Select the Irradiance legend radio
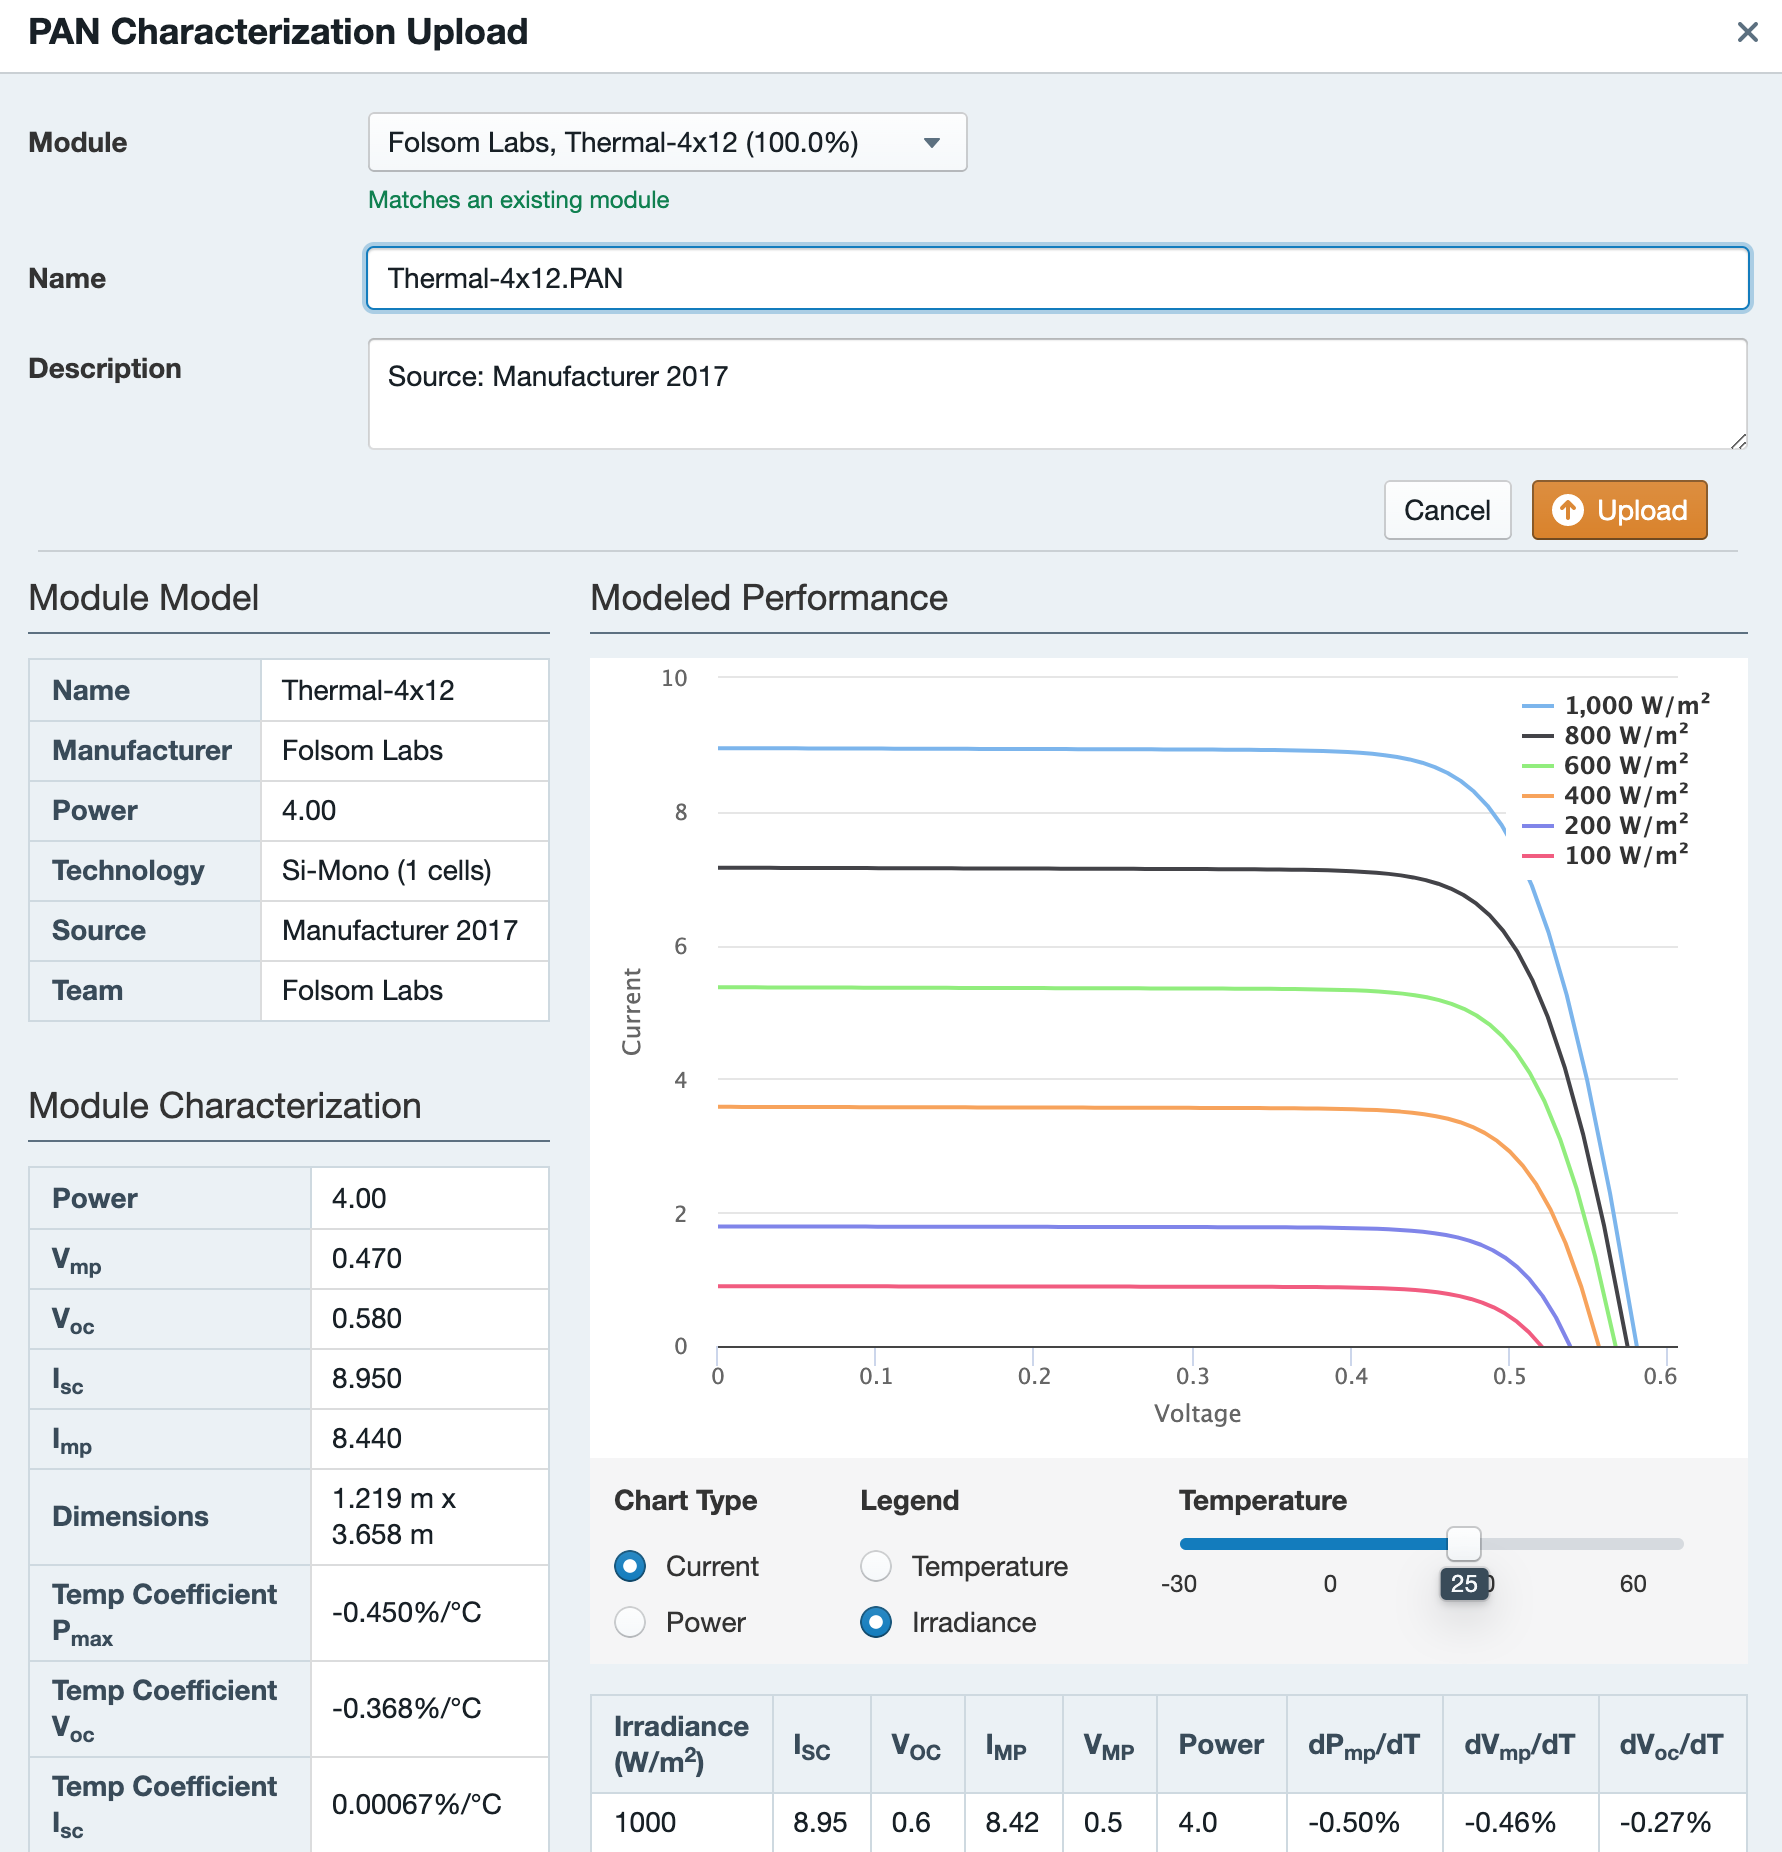The width and height of the screenshot is (1782, 1852). click(876, 1622)
